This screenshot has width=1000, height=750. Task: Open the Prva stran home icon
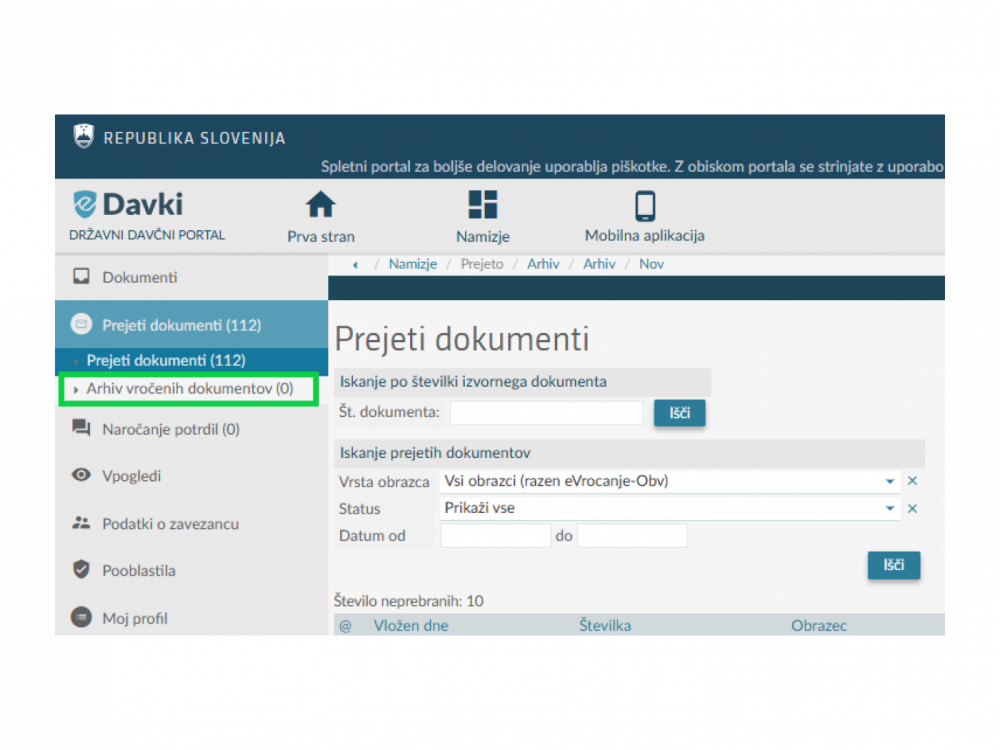[x=320, y=205]
